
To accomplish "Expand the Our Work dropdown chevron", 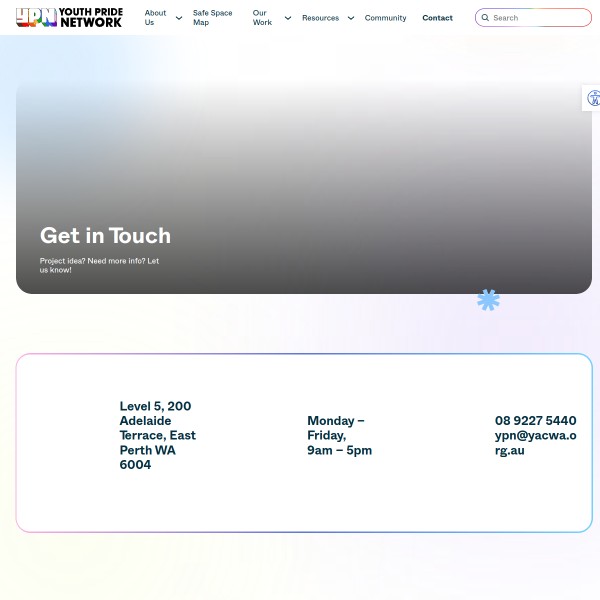I will coord(288,18).
